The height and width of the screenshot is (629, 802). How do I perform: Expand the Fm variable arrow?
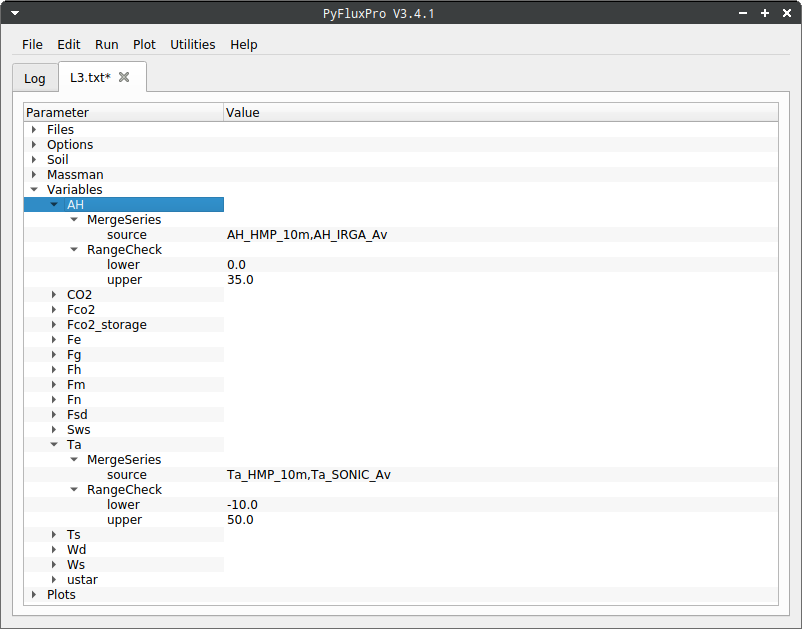coord(54,385)
